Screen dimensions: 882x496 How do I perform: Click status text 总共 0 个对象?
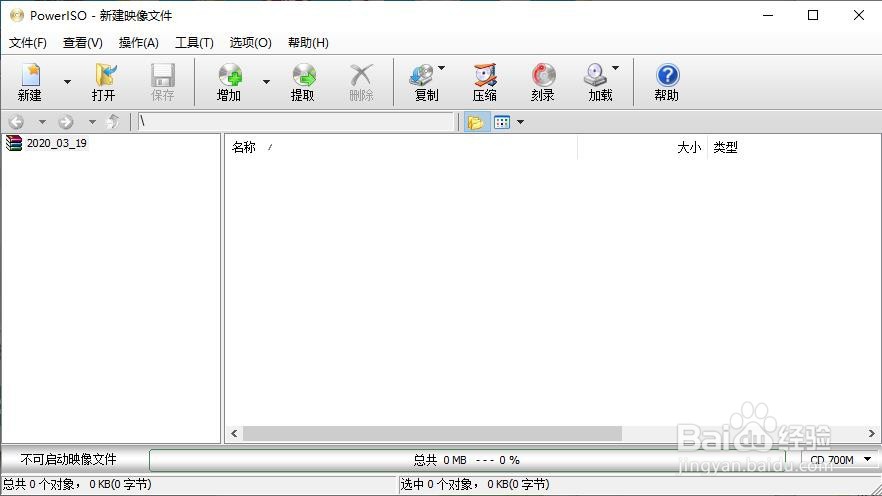[x=77, y=484]
